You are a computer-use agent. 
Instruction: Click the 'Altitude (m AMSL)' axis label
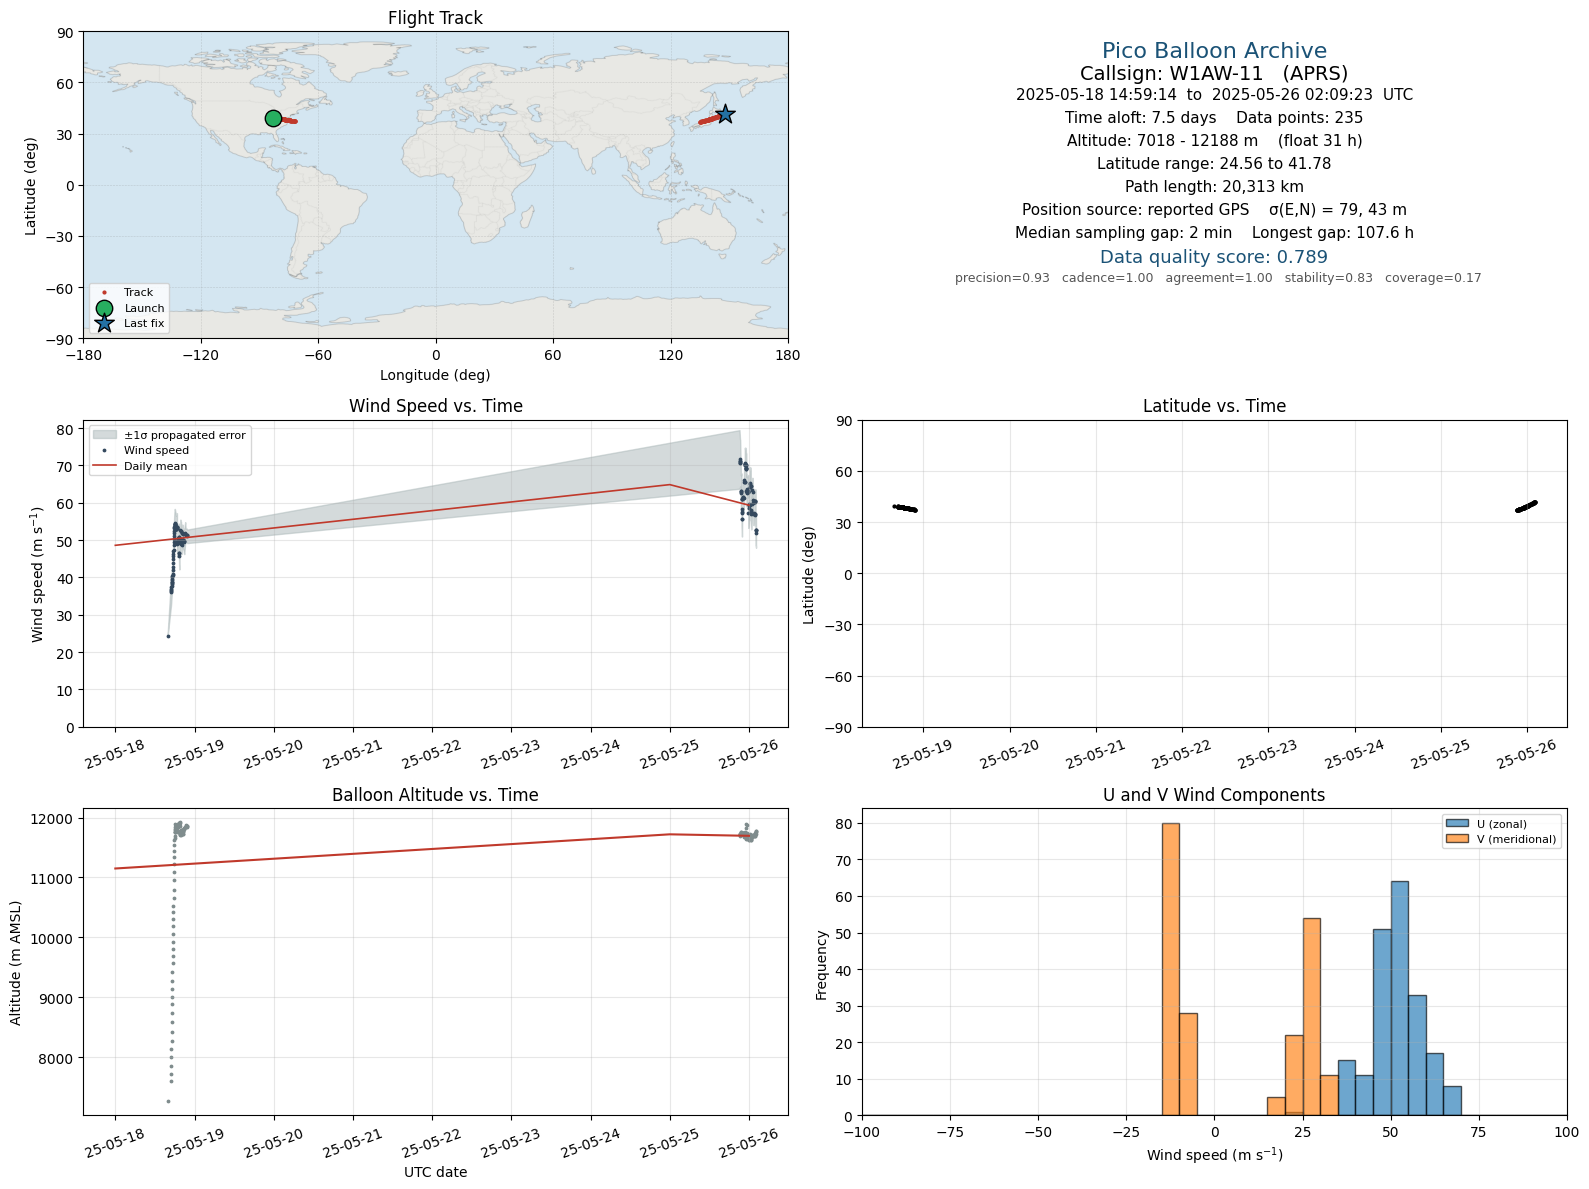coord(16,960)
